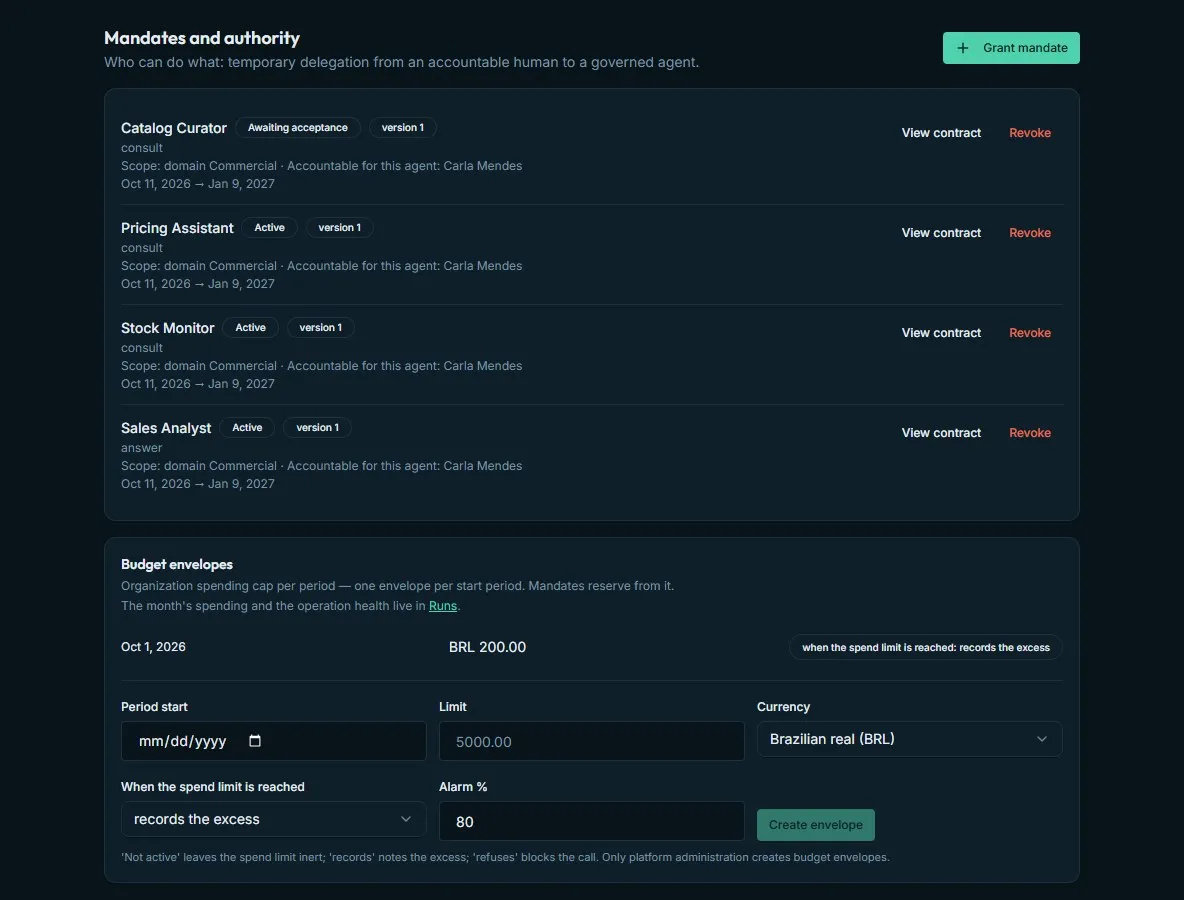This screenshot has width=1184, height=900.
Task: Click the version 1 badge for Stock Monitor
Action: [x=320, y=328]
